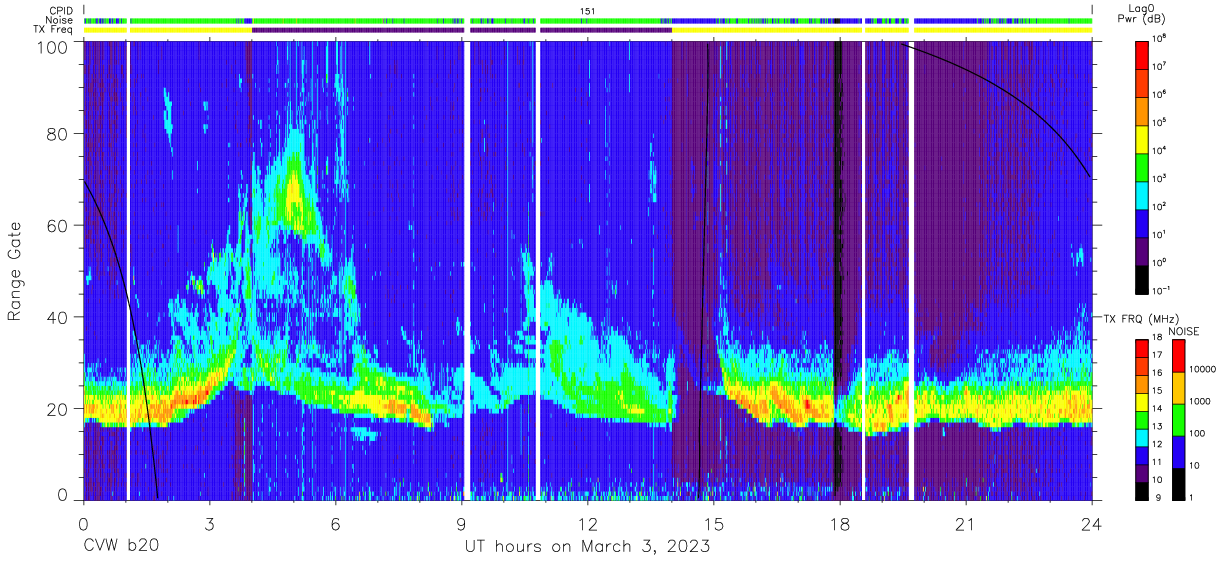
Task: Click the '100' tick on Range Gate axis
Action: click(x=54, y=47)
